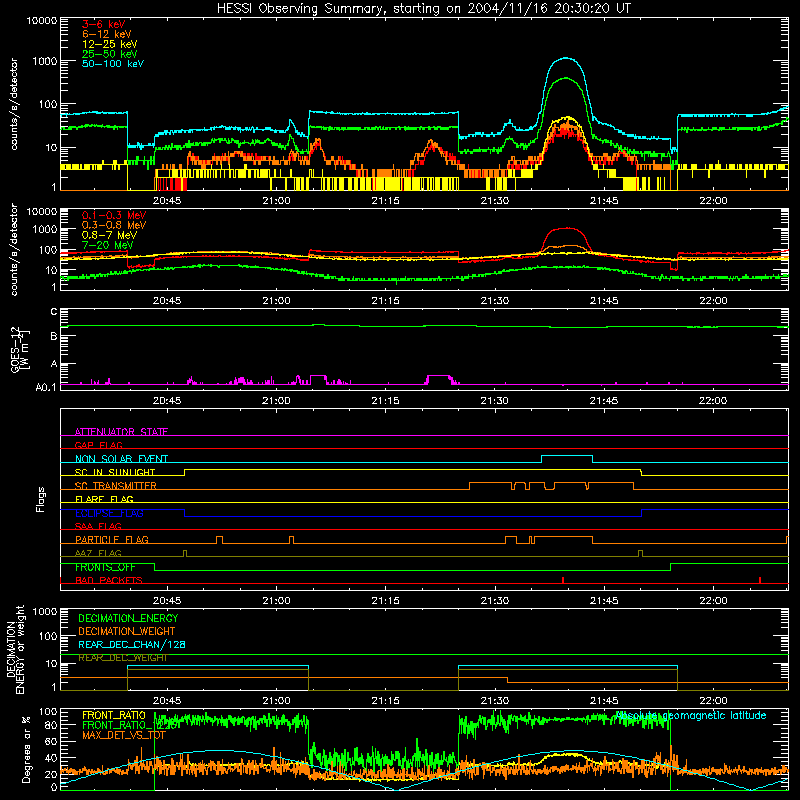Click the NON_SOLAR_EVENT flag label
800x800 pixels.
(121, 459)
